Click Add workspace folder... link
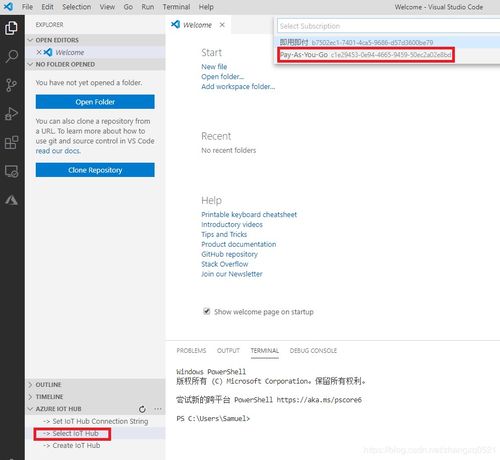Image resolution: width=500 pixels, height=460 pixels. tap(238, 87)
